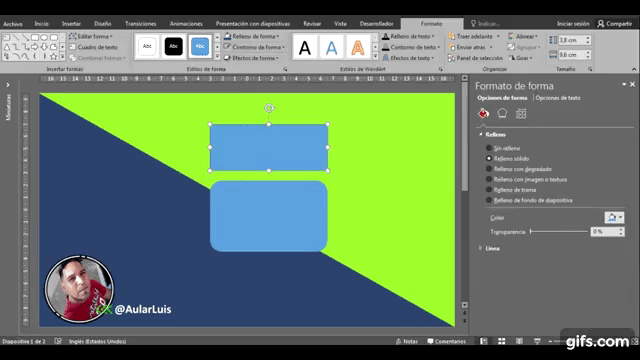Switch to slide sorter view in status bar
Viewport: 640px width, 360px height.
click(x=501, y=341)
